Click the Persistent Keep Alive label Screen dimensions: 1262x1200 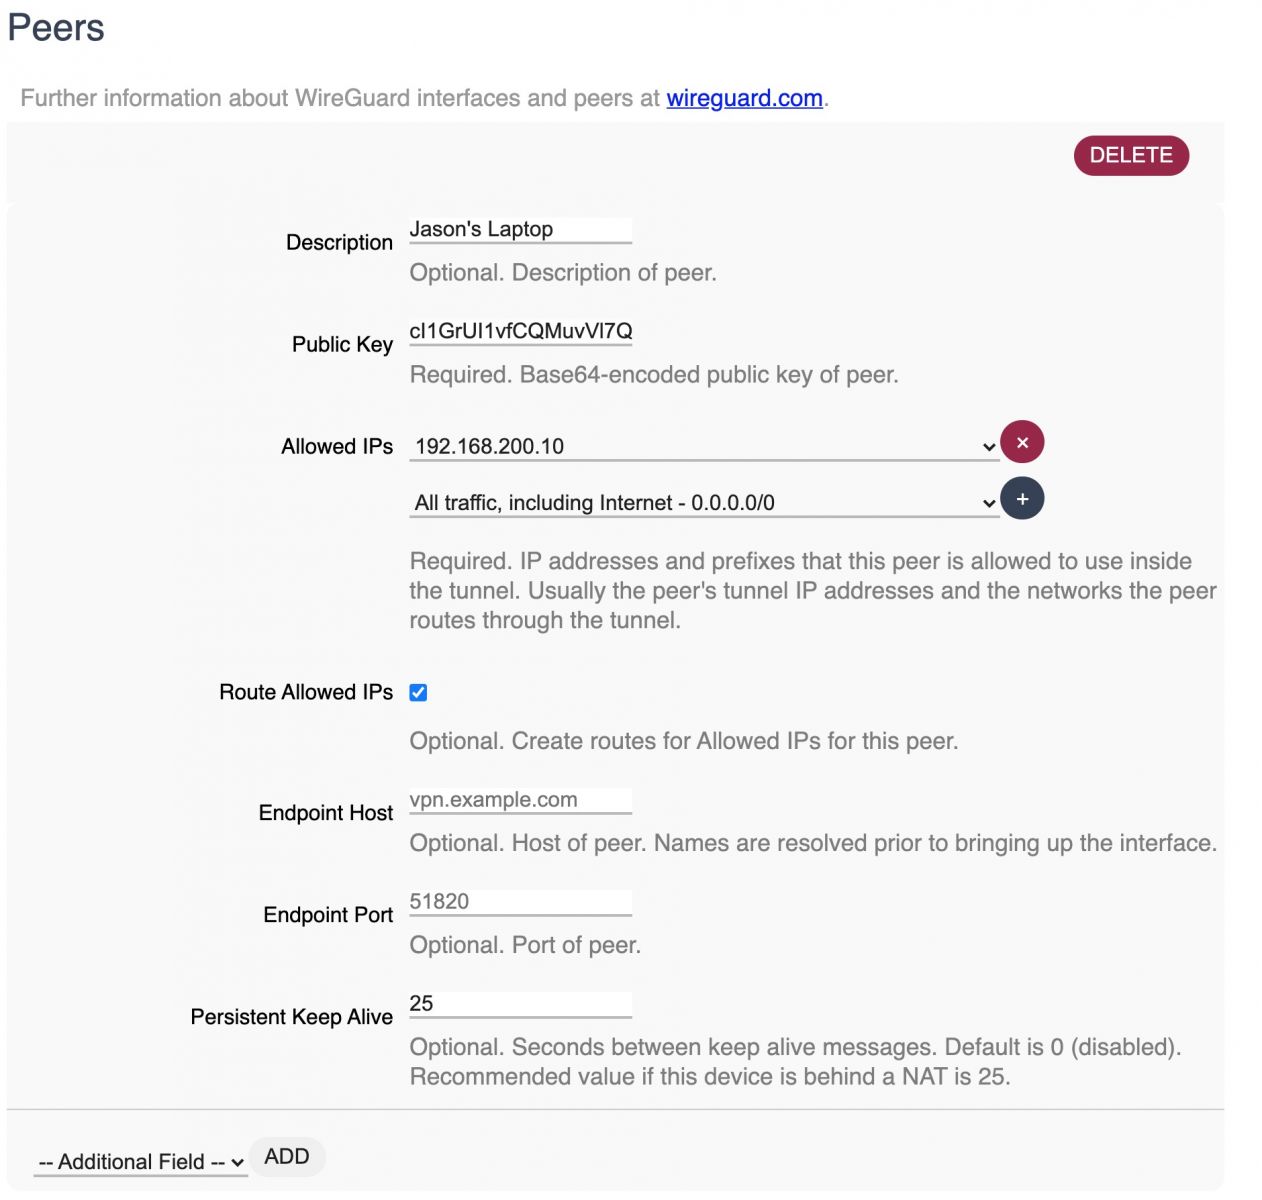[x=291, y=1017]
